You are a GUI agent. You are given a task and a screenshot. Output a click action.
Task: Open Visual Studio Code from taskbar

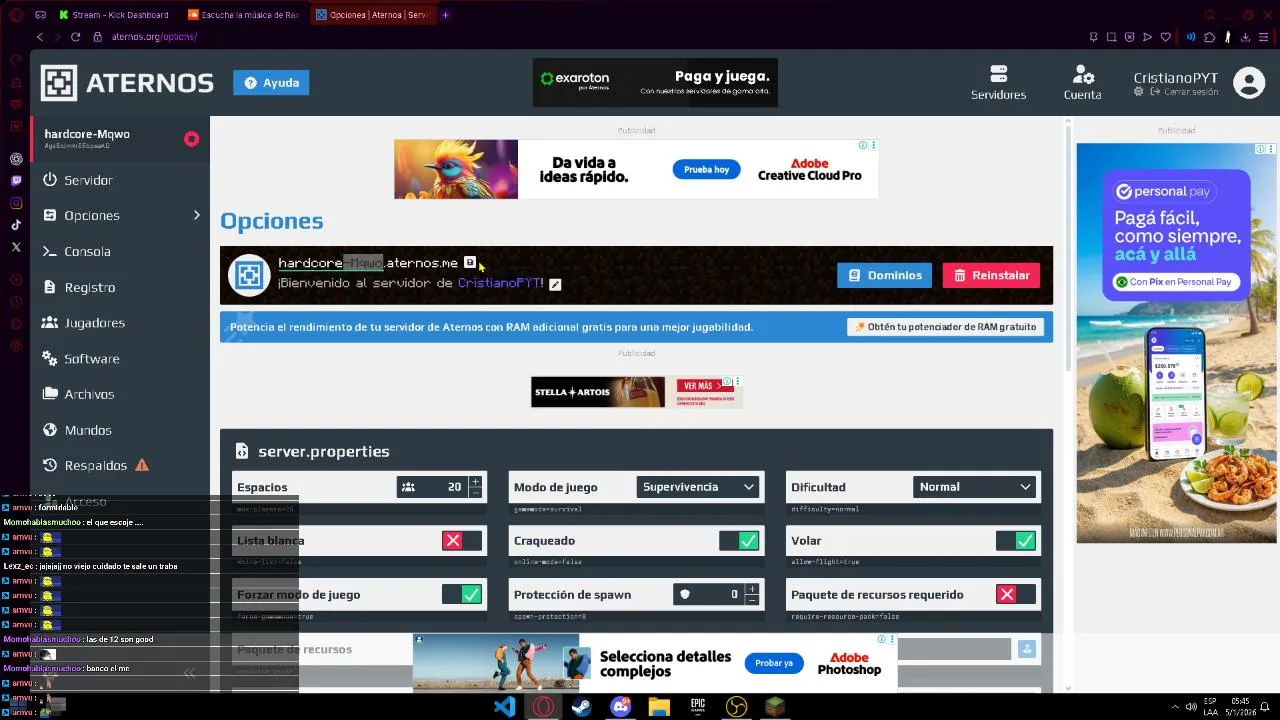[505, 707]
